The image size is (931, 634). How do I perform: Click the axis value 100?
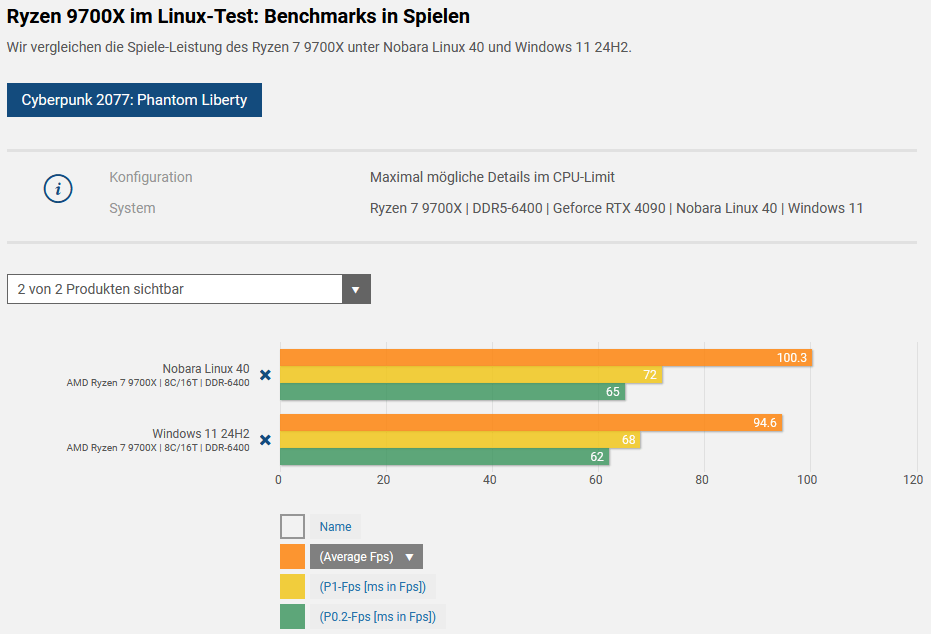(x=807, y=480)
